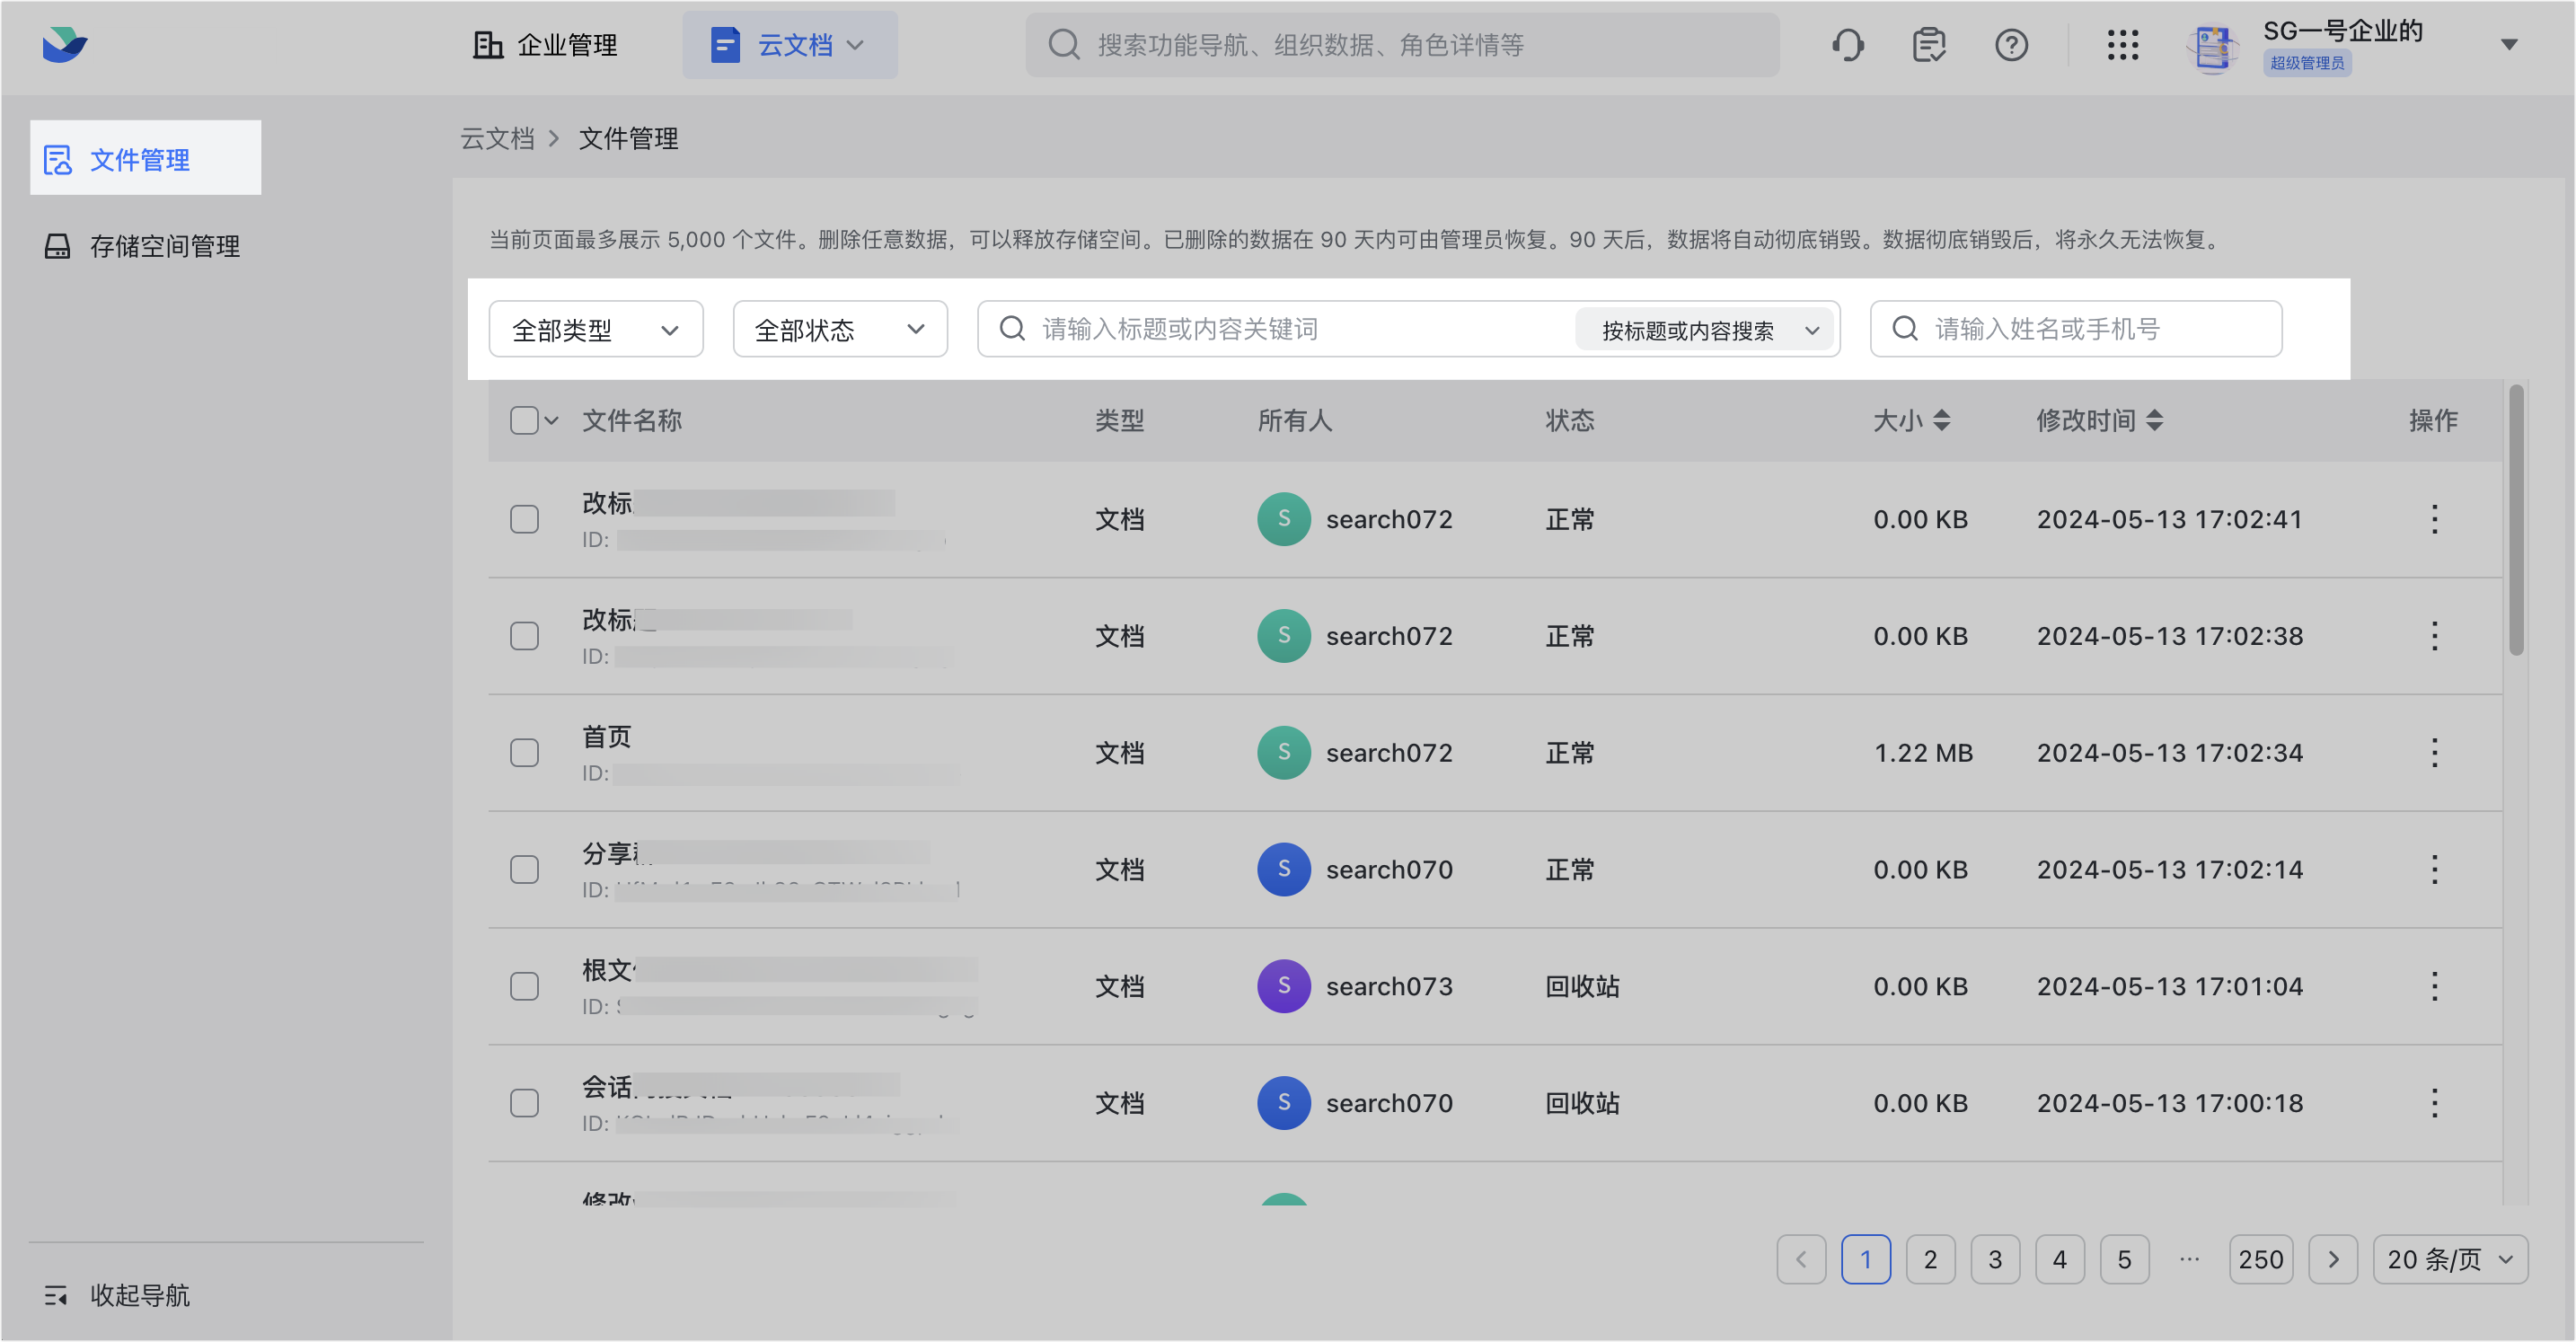This screenshot has width=2576, height=1342.
Task: Click the SG enterprise avatar image
Action: [2212, 47]
